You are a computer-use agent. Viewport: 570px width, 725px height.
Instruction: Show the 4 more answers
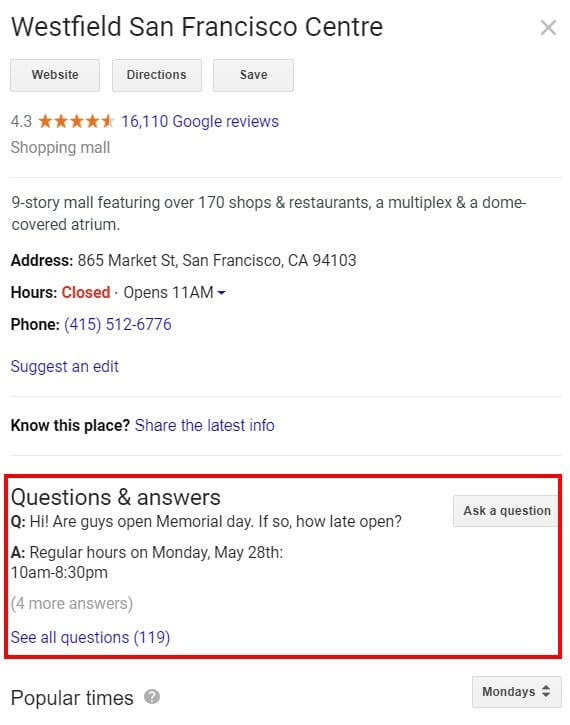[x=72, y=604]
